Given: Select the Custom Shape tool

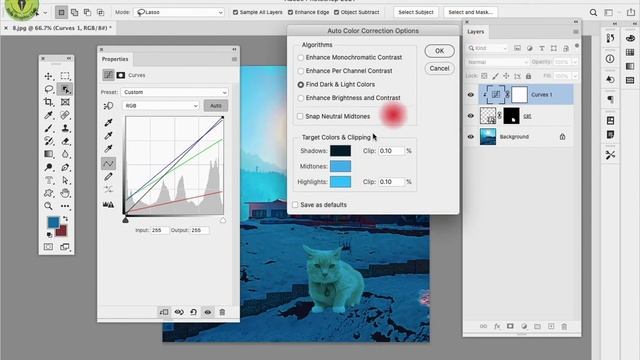Looking at the screenshot, I should [x=49, y=193].
